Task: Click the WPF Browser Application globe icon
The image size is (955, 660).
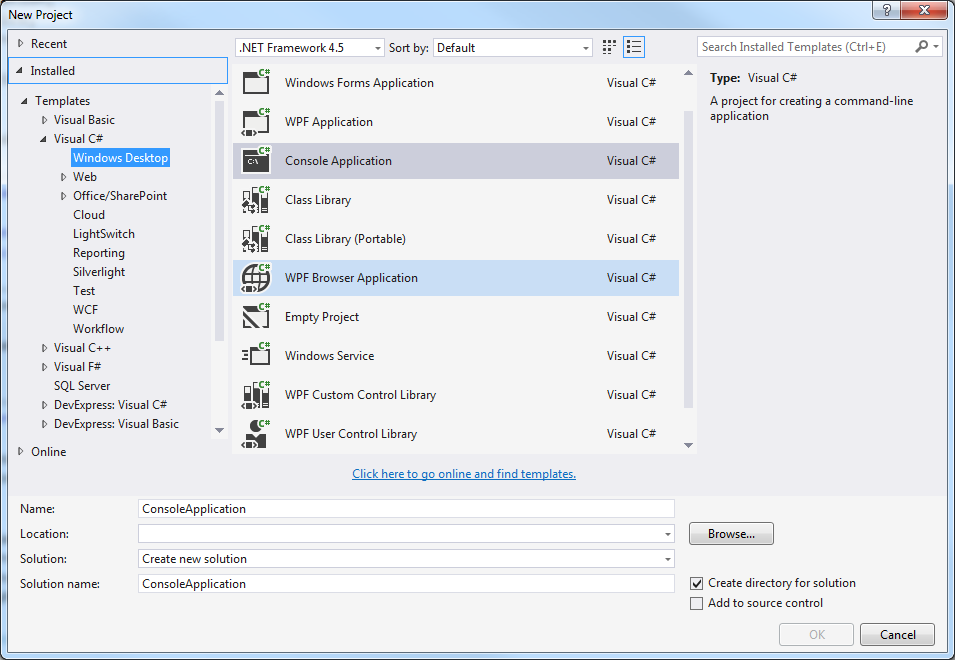Action: (256, 278)
